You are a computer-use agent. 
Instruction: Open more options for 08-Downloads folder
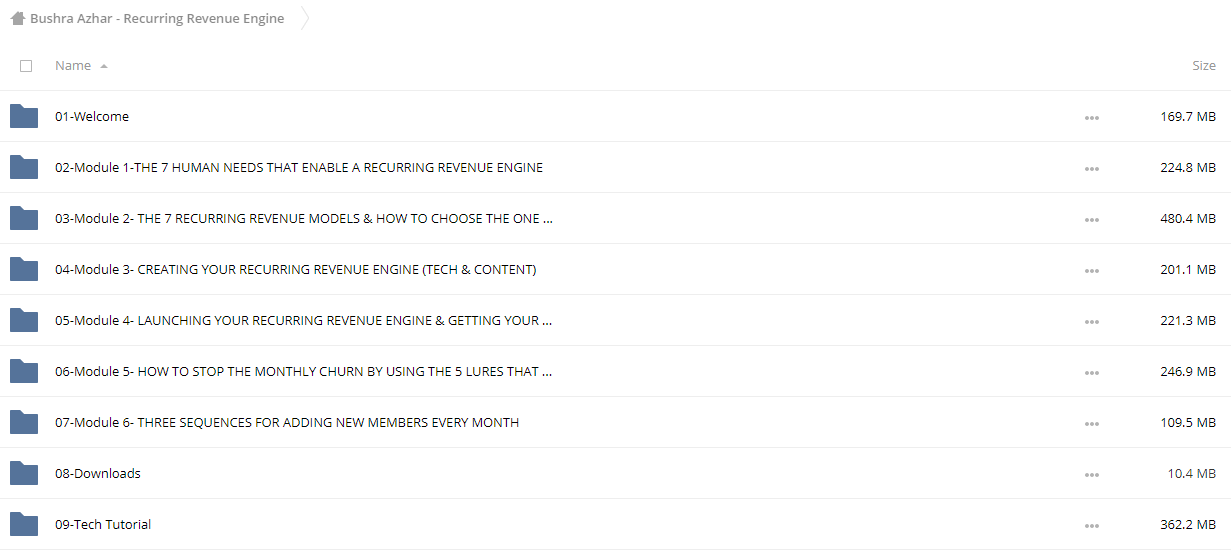coord(1091,474)
